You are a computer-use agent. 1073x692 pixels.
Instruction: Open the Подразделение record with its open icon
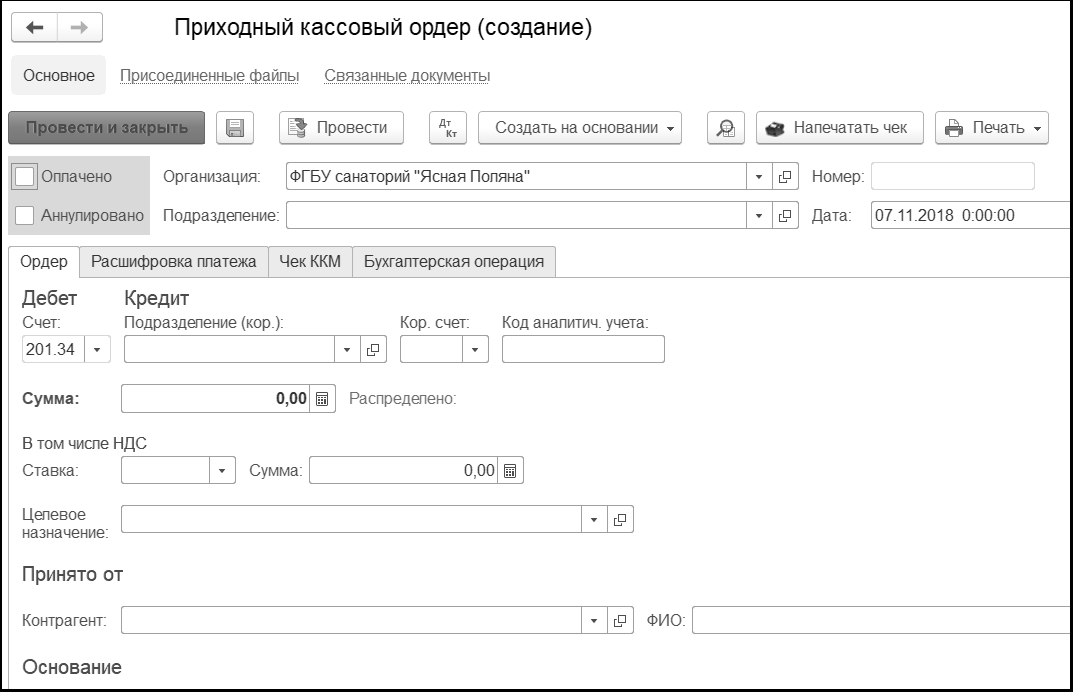(785, 216)
